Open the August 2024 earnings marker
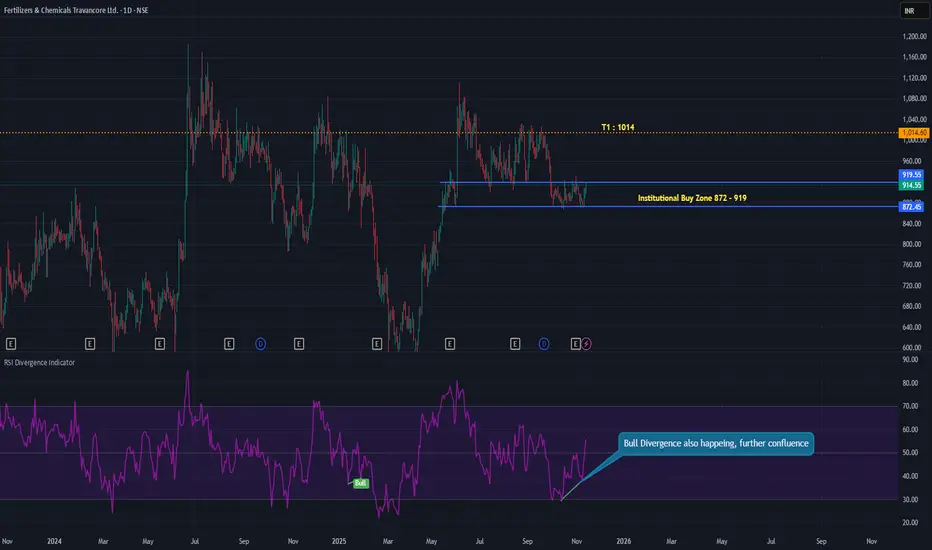The height and width of the screenshot is (550, 932). [x=229, y=344]
